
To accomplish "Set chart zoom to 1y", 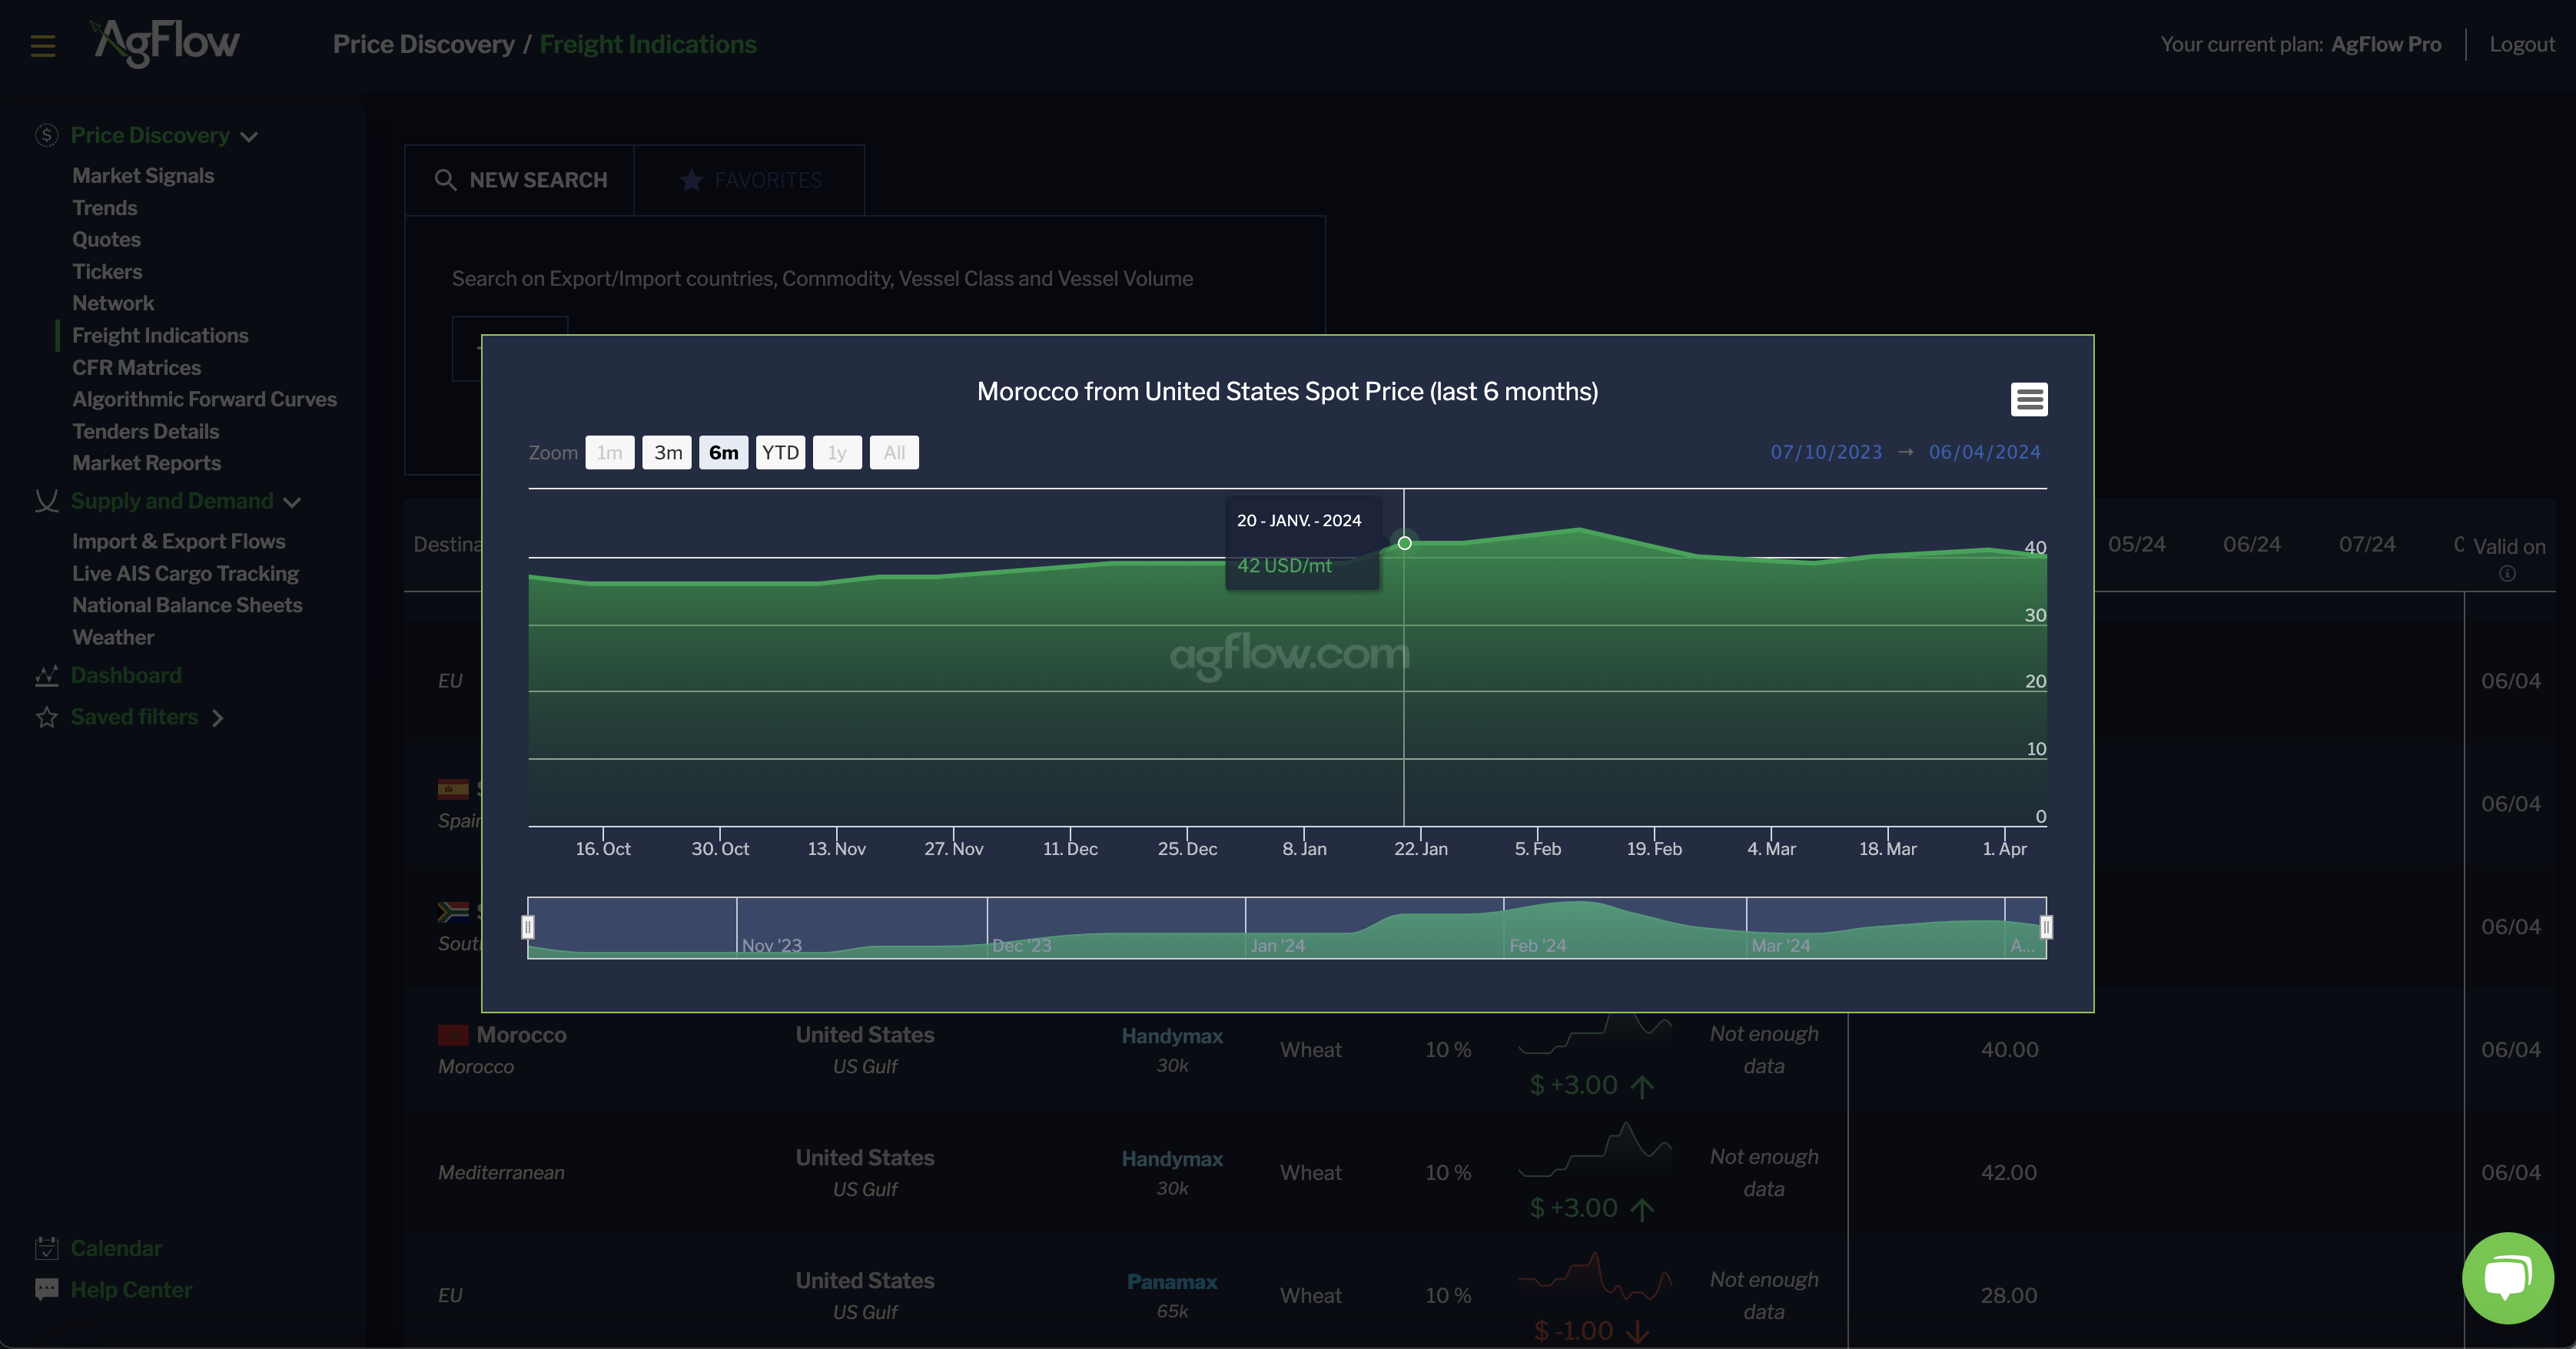I will (837, 453).
